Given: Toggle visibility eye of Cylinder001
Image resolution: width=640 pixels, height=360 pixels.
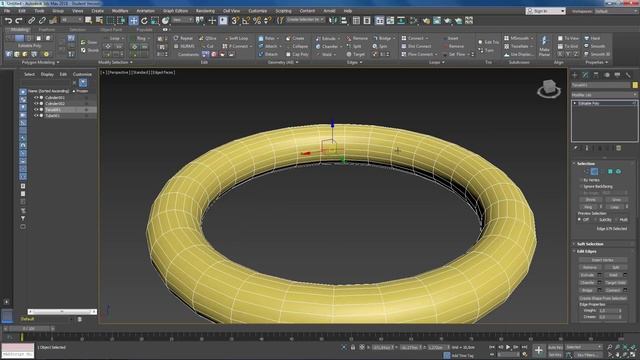Looking at the screenshot, I should pyautogui.click(x=36, y=98).
